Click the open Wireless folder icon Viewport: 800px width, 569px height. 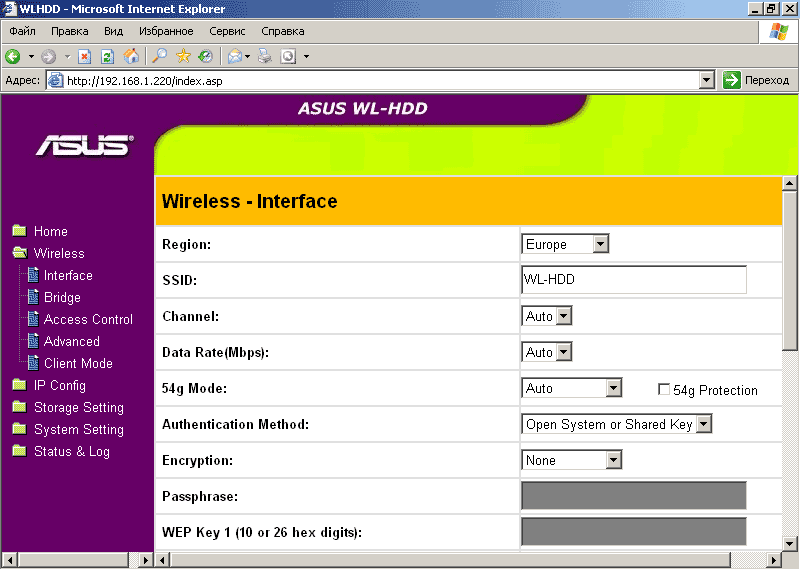click(20, 253)
